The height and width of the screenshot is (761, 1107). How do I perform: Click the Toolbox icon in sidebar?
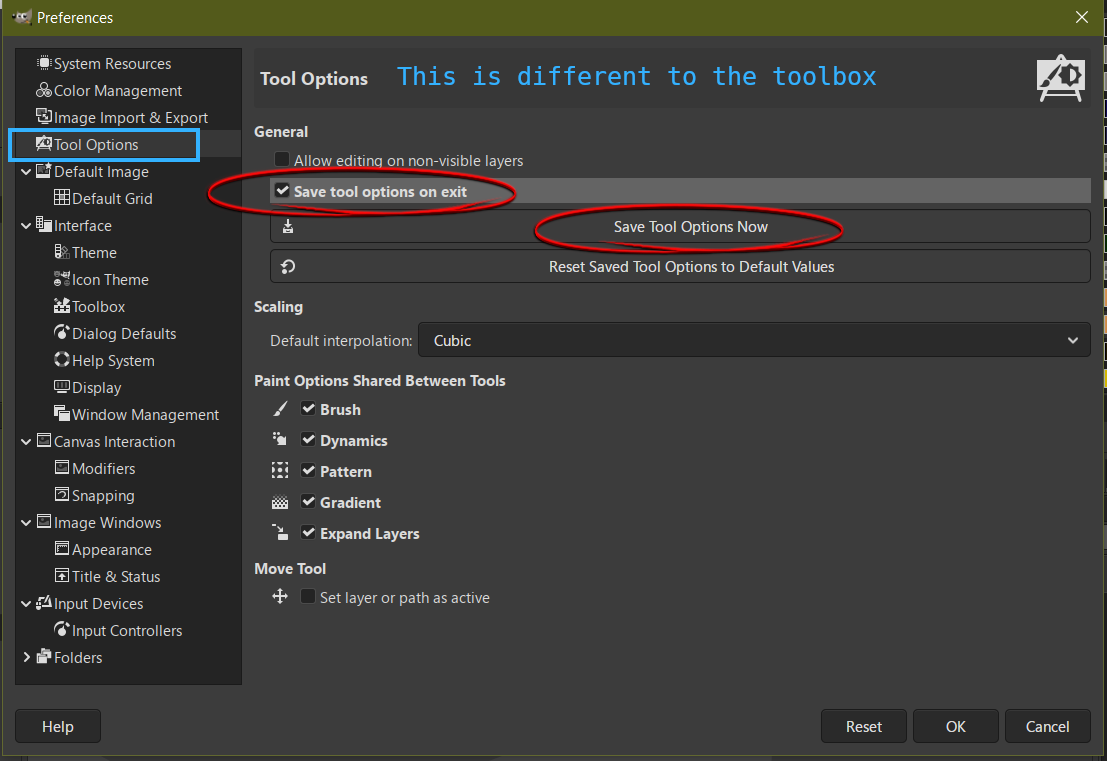(x=62, y=306)
